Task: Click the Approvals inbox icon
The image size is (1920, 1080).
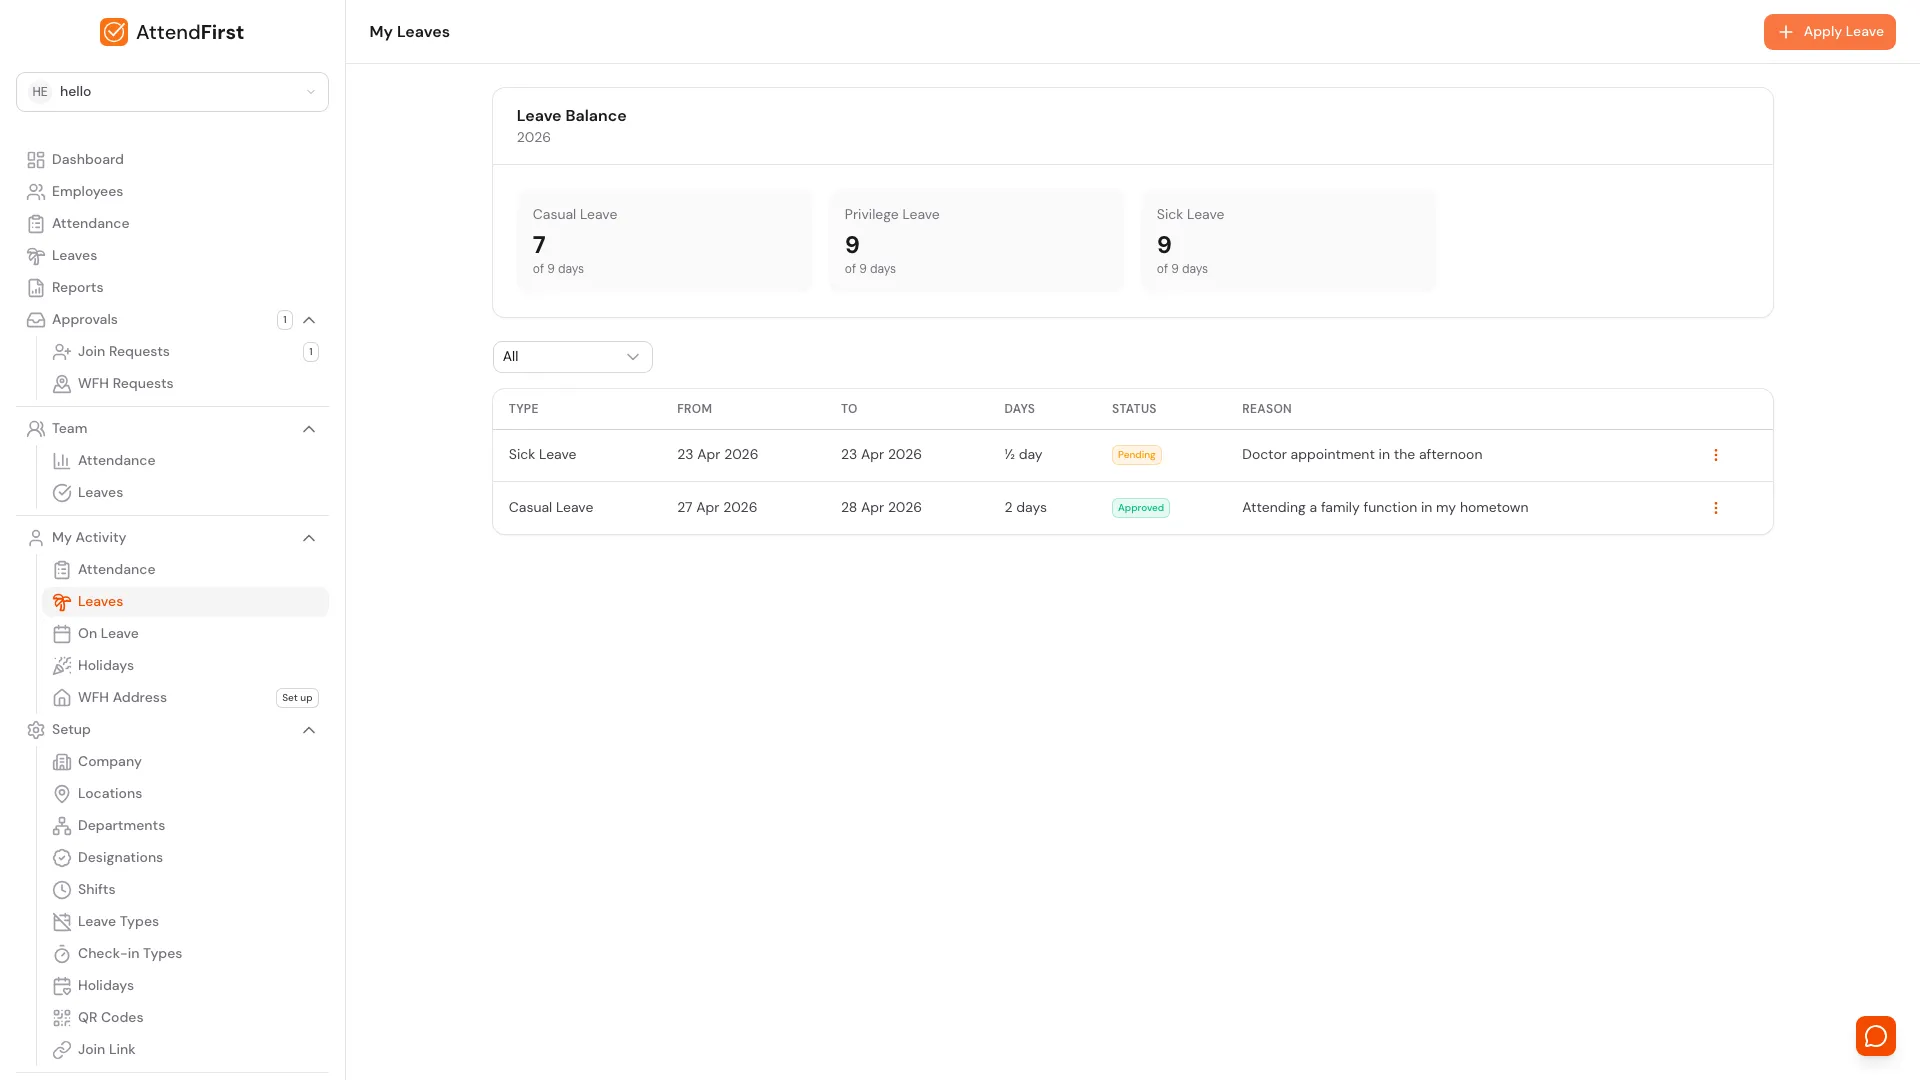Action: [36, 320]
